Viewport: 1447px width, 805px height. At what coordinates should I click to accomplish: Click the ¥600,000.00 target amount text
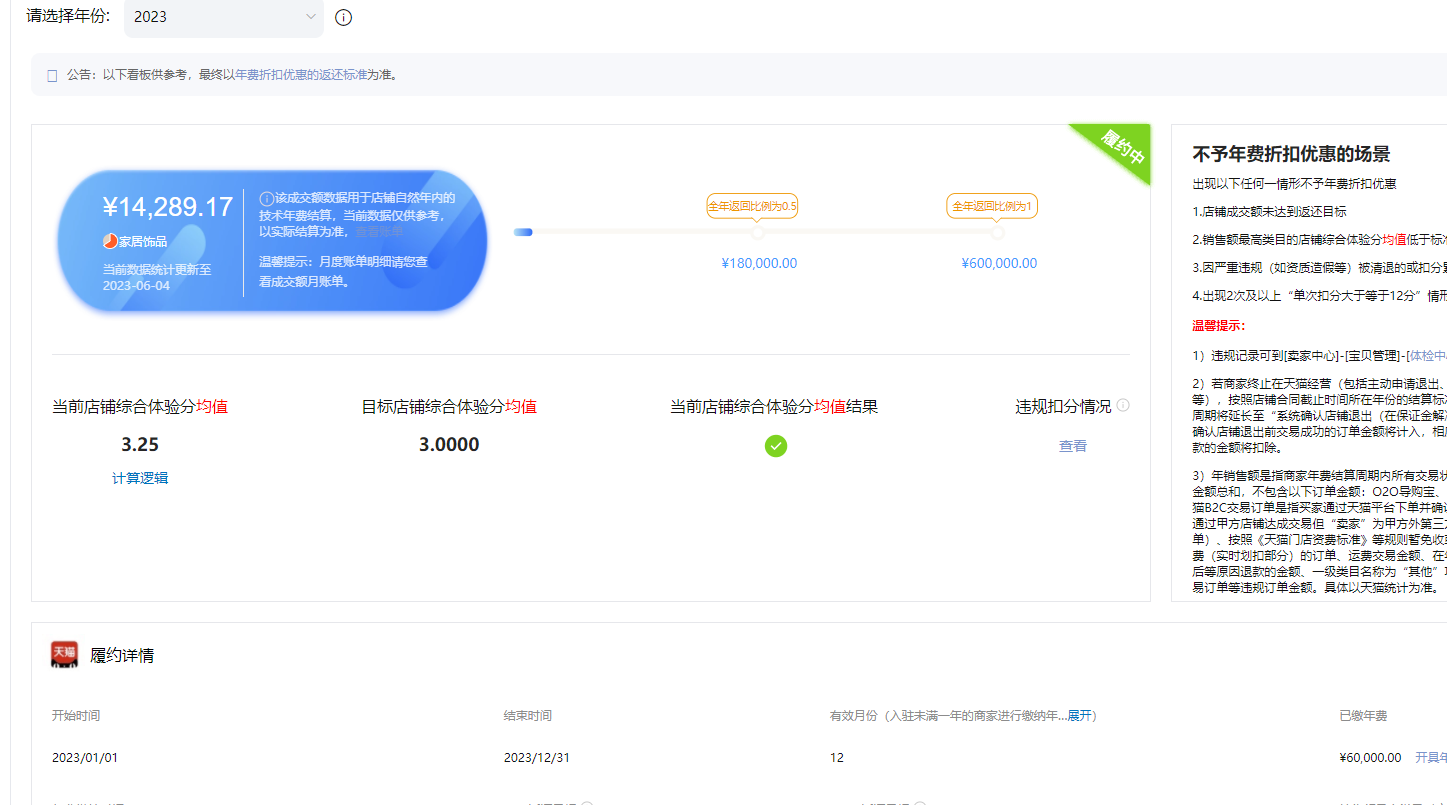point(999,264)
